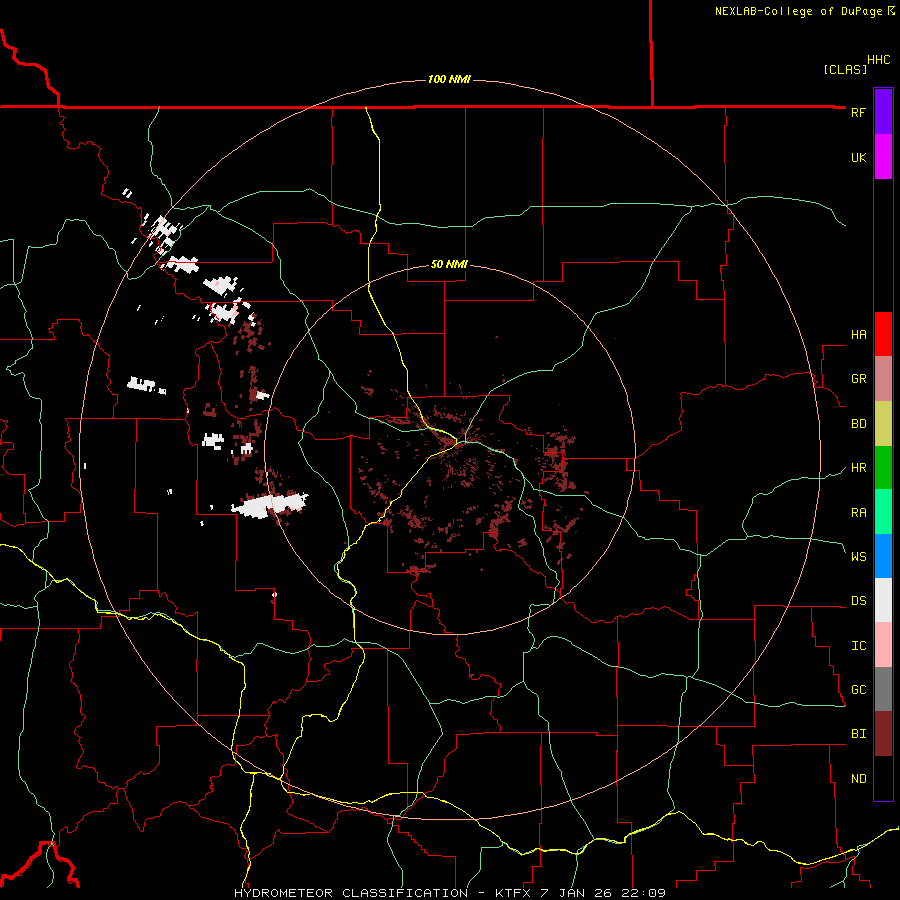Click the IC legend label
The image size is (900, 900).
[x=858, y=646]
